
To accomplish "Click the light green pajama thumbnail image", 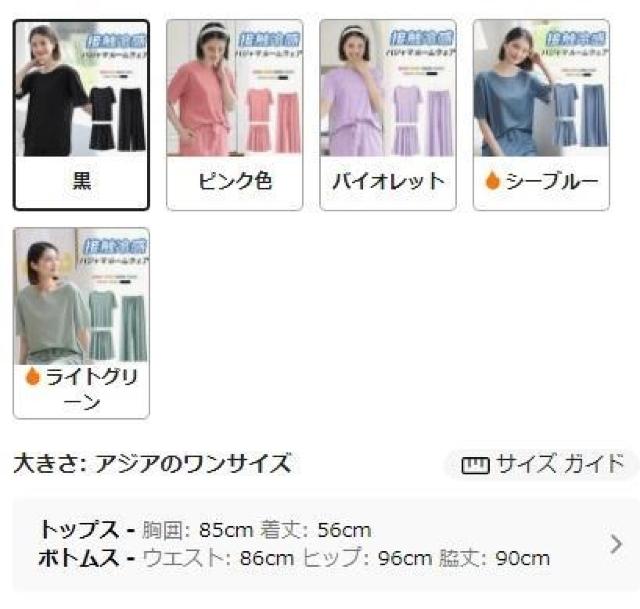I will point(81,296).
